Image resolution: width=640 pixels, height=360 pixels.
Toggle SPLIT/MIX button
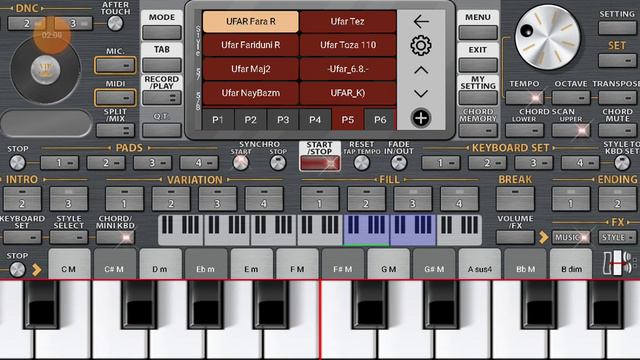[x=115, y=131]
